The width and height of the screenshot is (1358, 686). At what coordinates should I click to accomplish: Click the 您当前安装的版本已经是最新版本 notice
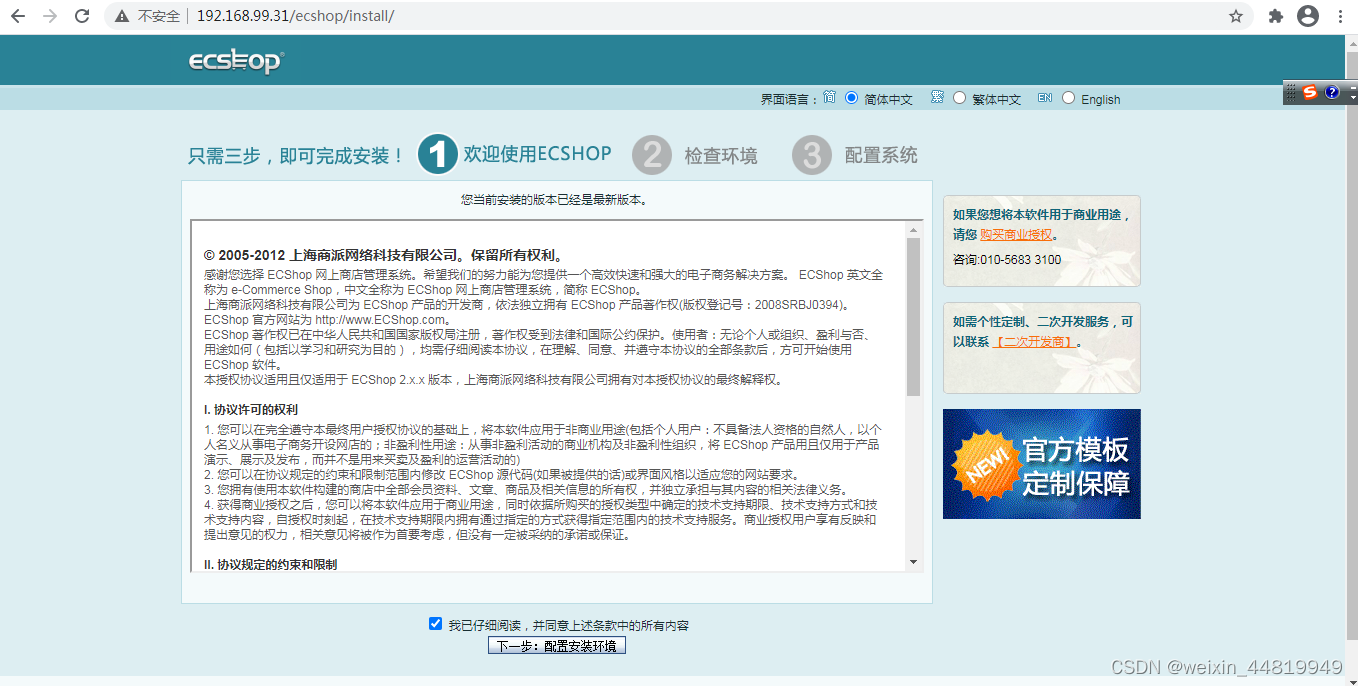pos(554,200)
